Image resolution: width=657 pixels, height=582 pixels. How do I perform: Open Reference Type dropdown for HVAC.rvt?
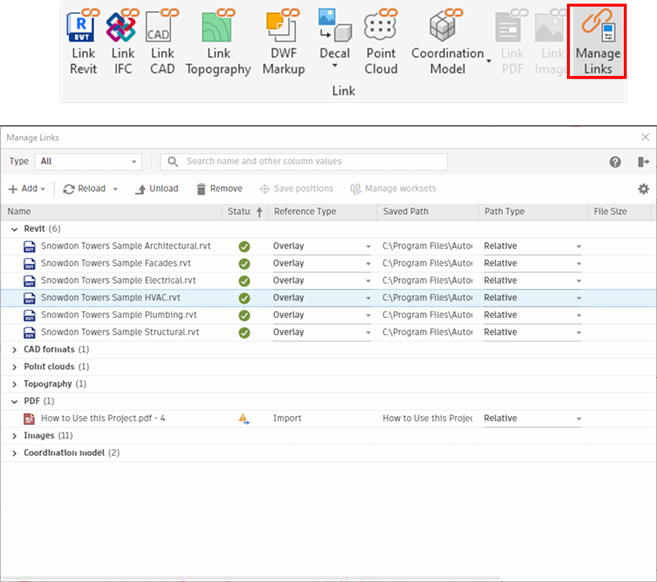(x=322, y=298)
